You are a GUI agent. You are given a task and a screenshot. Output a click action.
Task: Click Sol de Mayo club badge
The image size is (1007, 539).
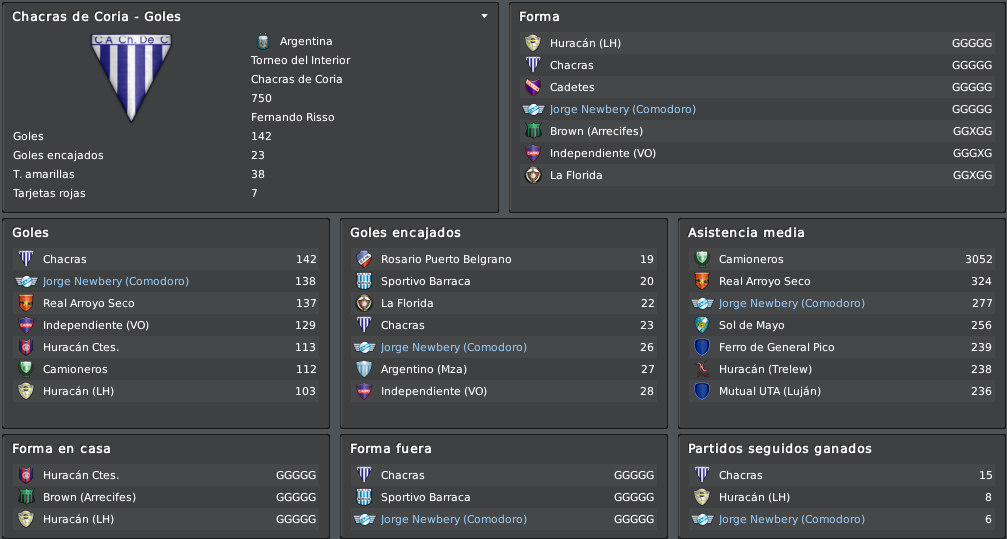(x=701, y=325)
